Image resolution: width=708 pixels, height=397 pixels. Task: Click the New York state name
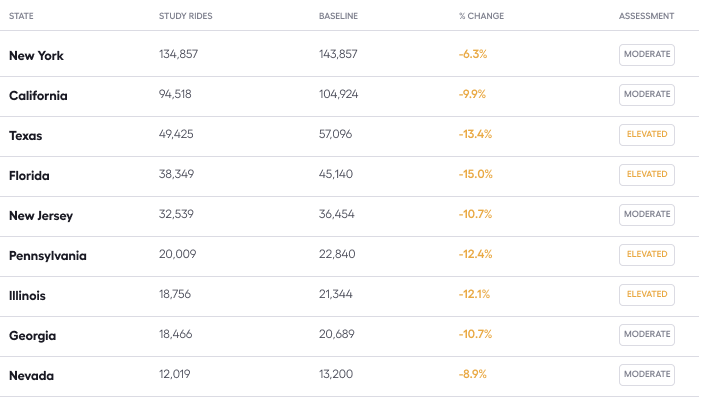(36, 56)
